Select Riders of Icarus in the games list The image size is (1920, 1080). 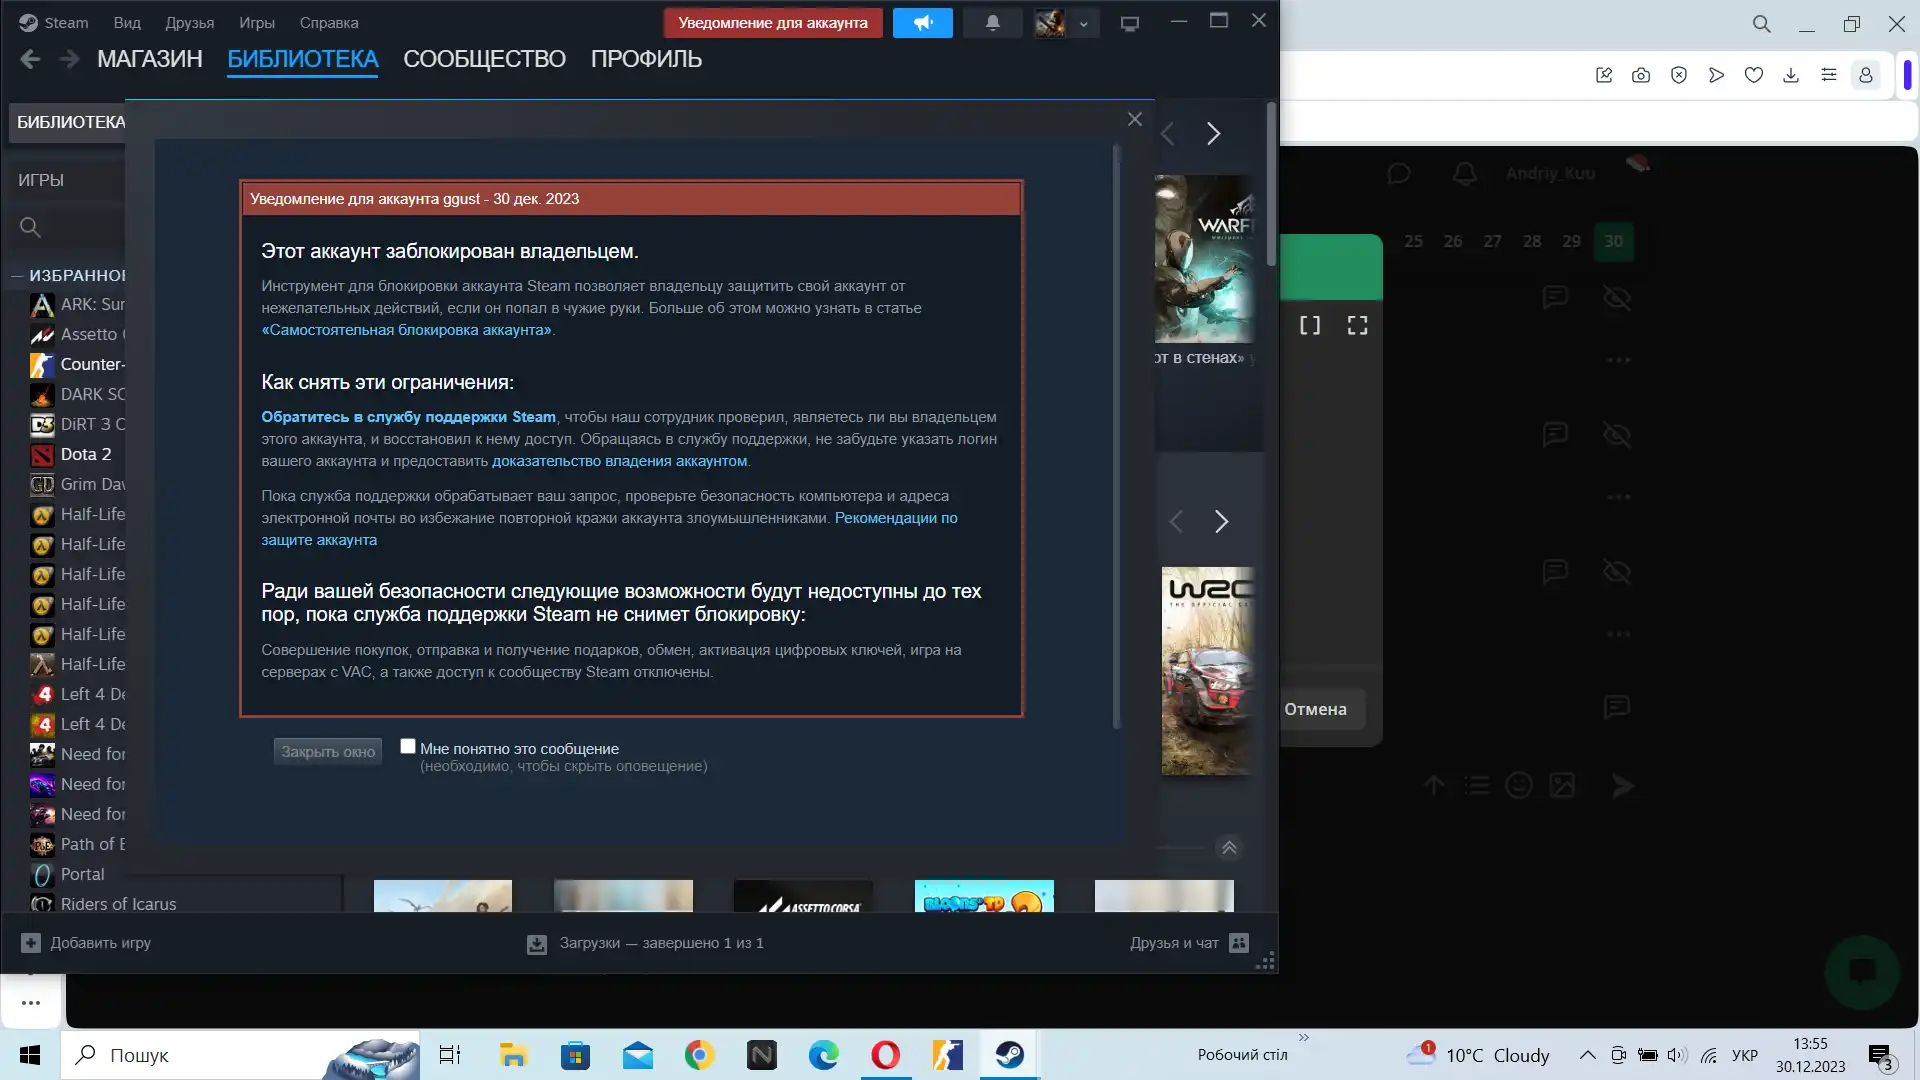(x=104, y=903)
